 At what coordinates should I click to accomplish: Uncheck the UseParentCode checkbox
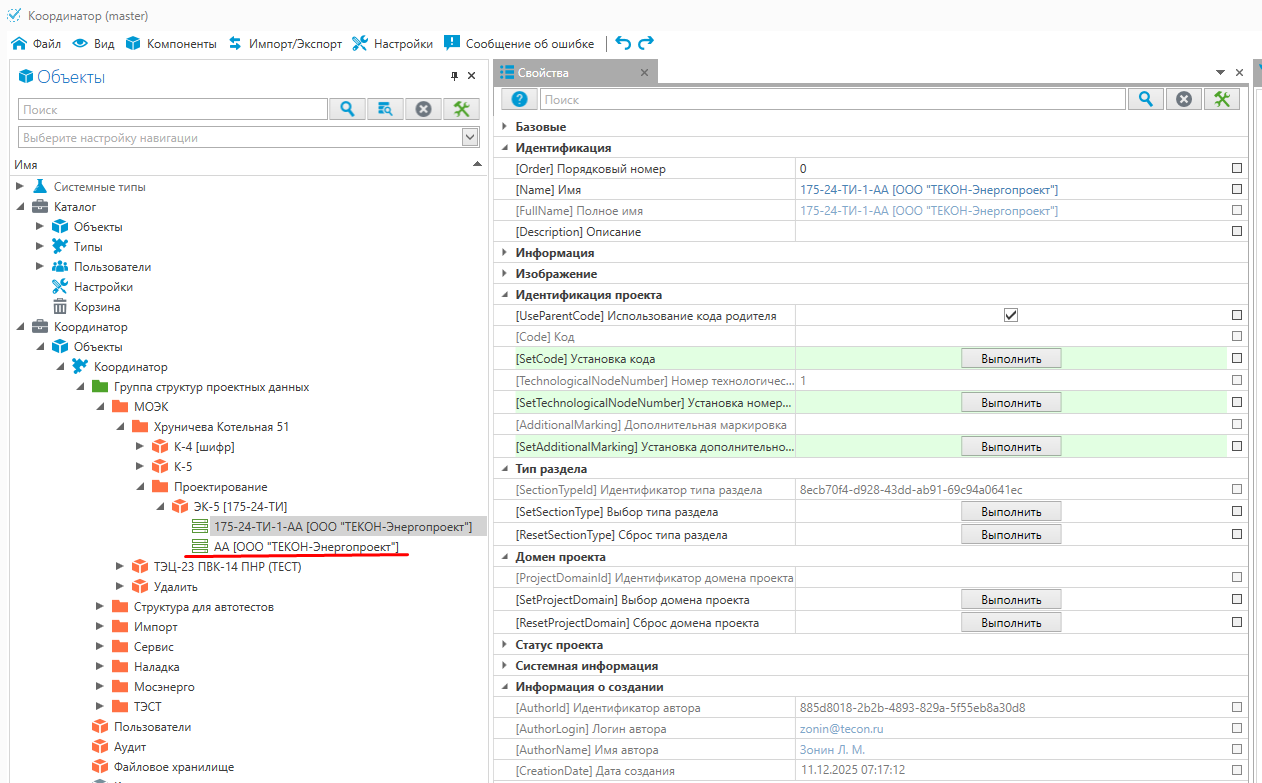1010,315
